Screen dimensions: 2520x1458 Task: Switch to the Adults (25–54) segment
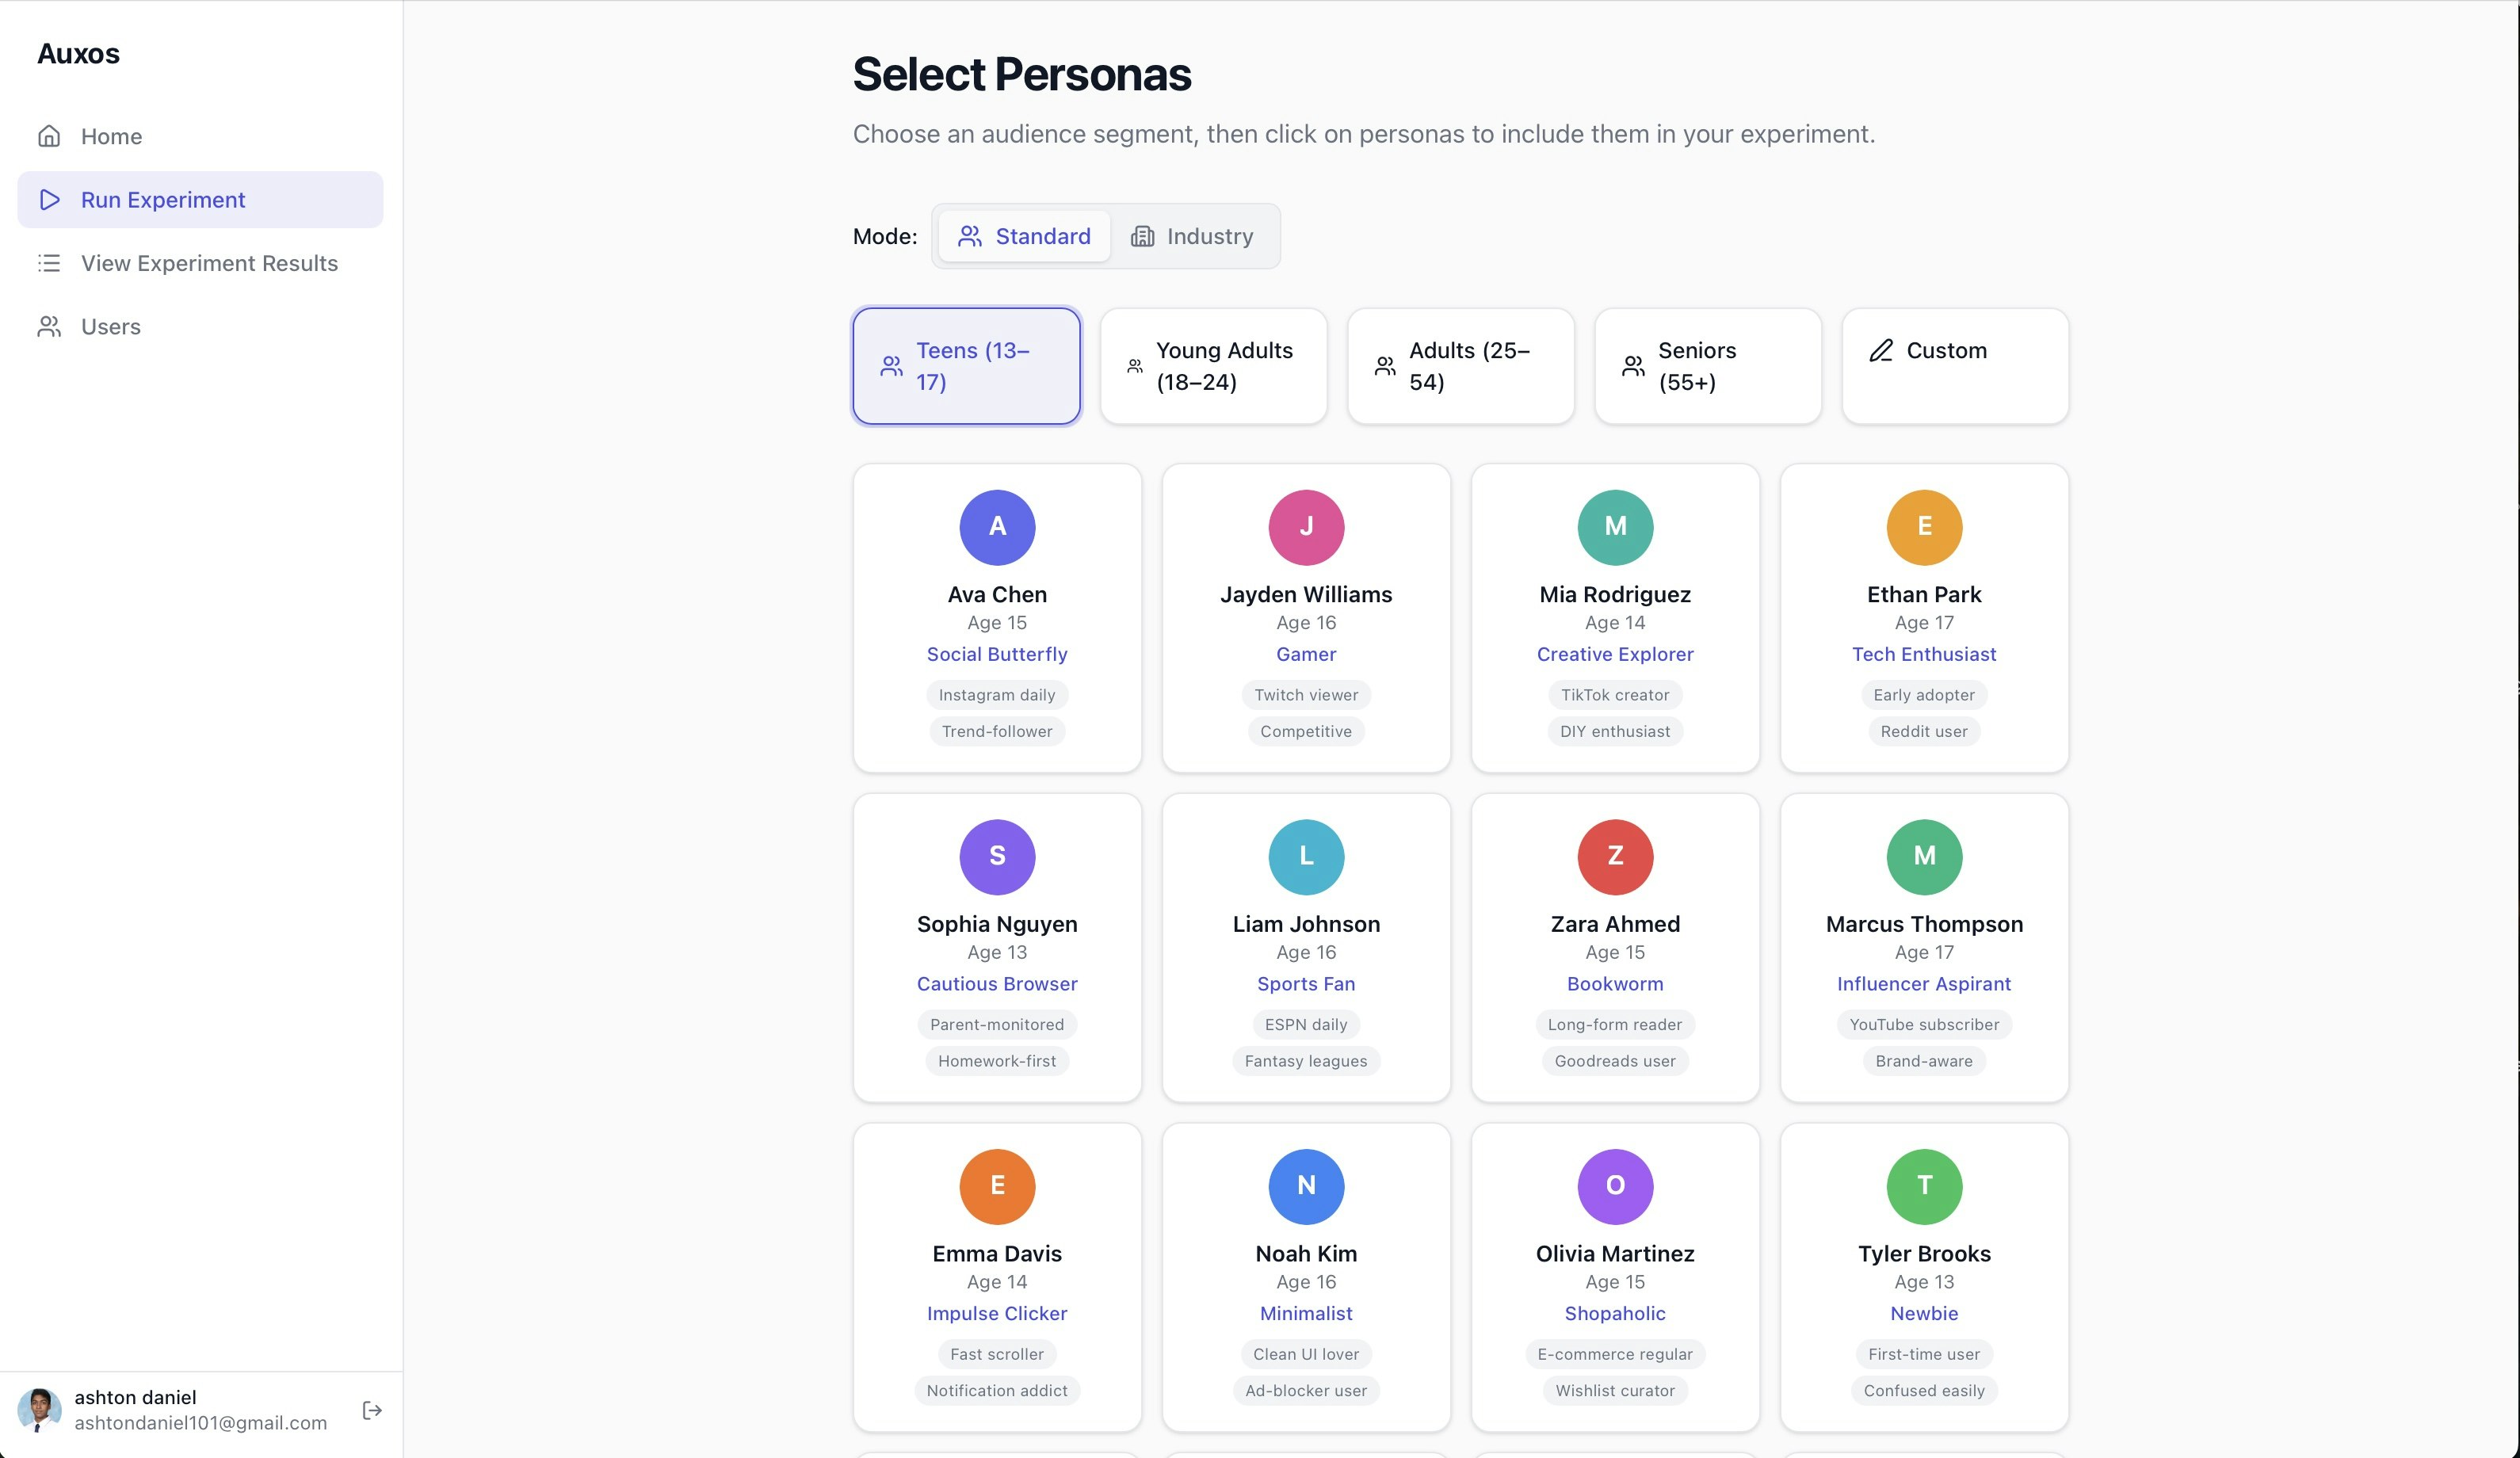click(x=1460, y=366)
